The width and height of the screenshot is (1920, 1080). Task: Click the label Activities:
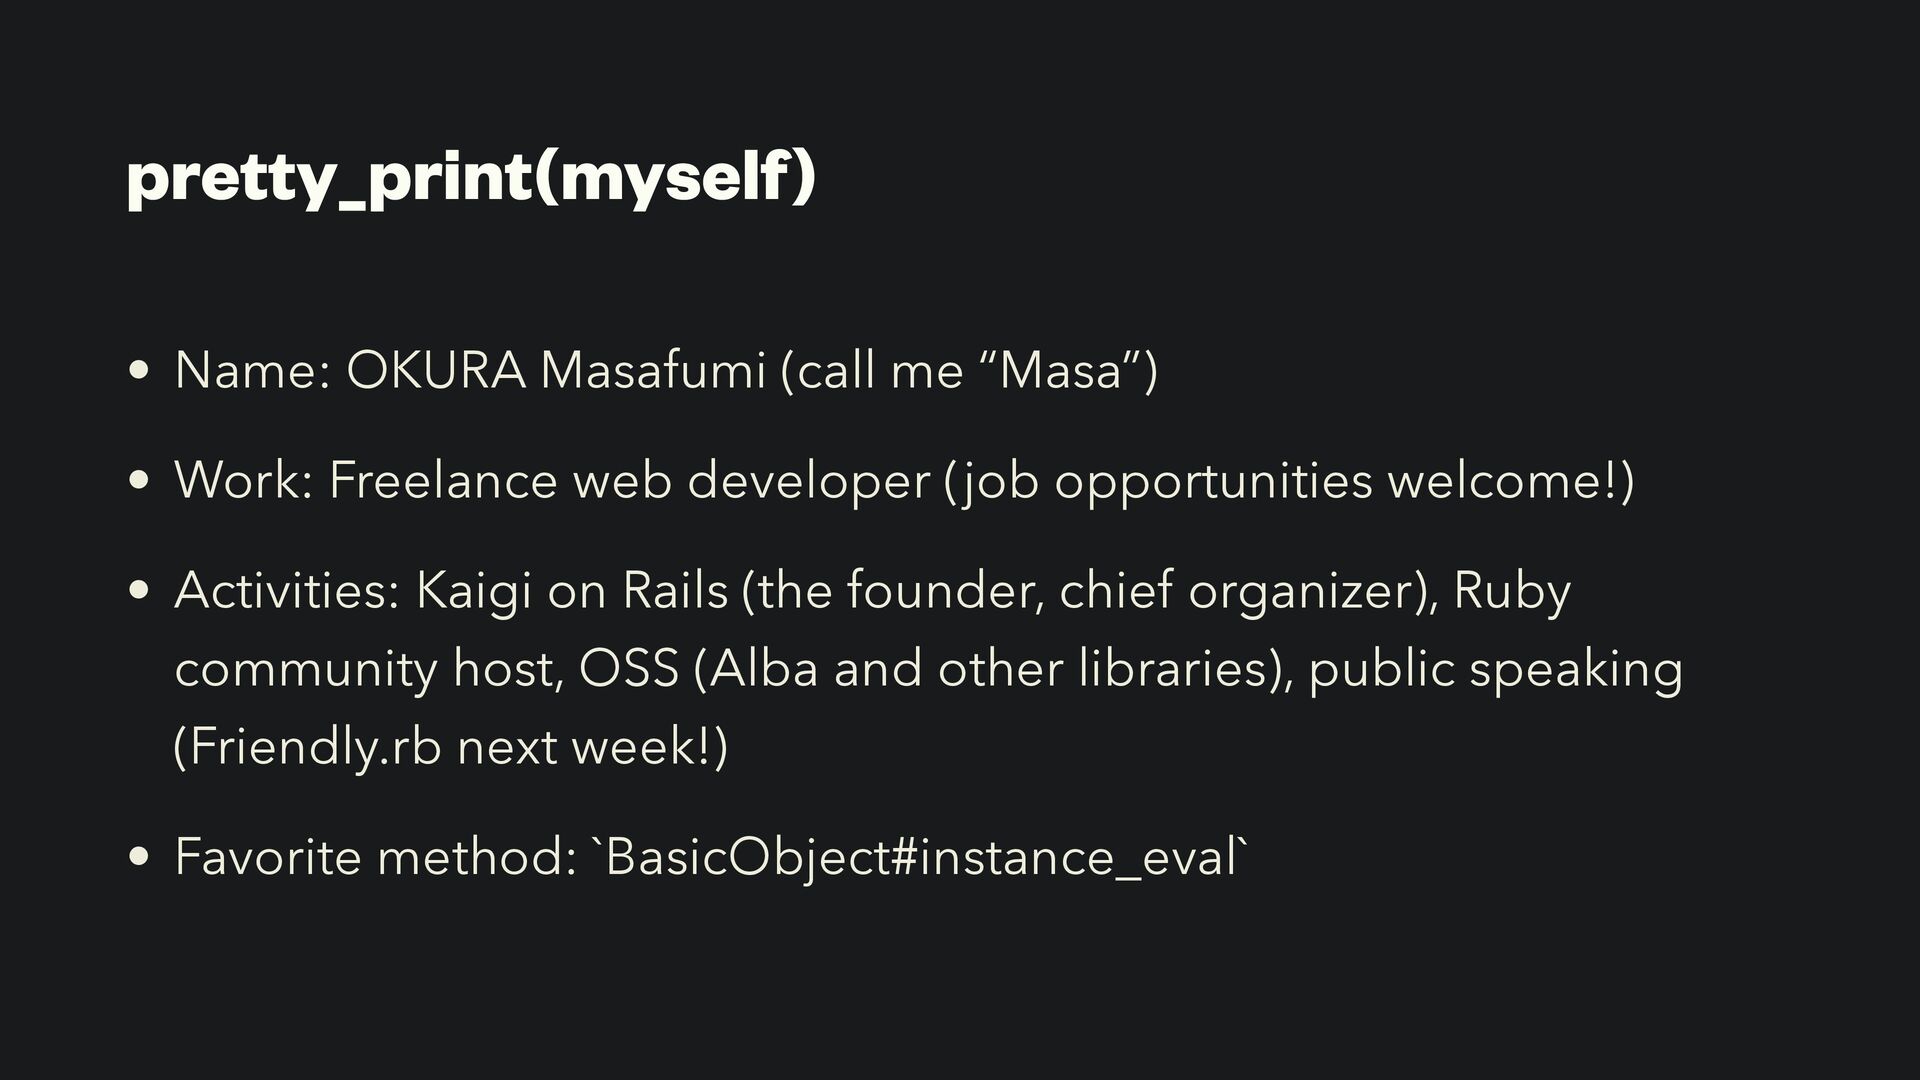point(287,590)
